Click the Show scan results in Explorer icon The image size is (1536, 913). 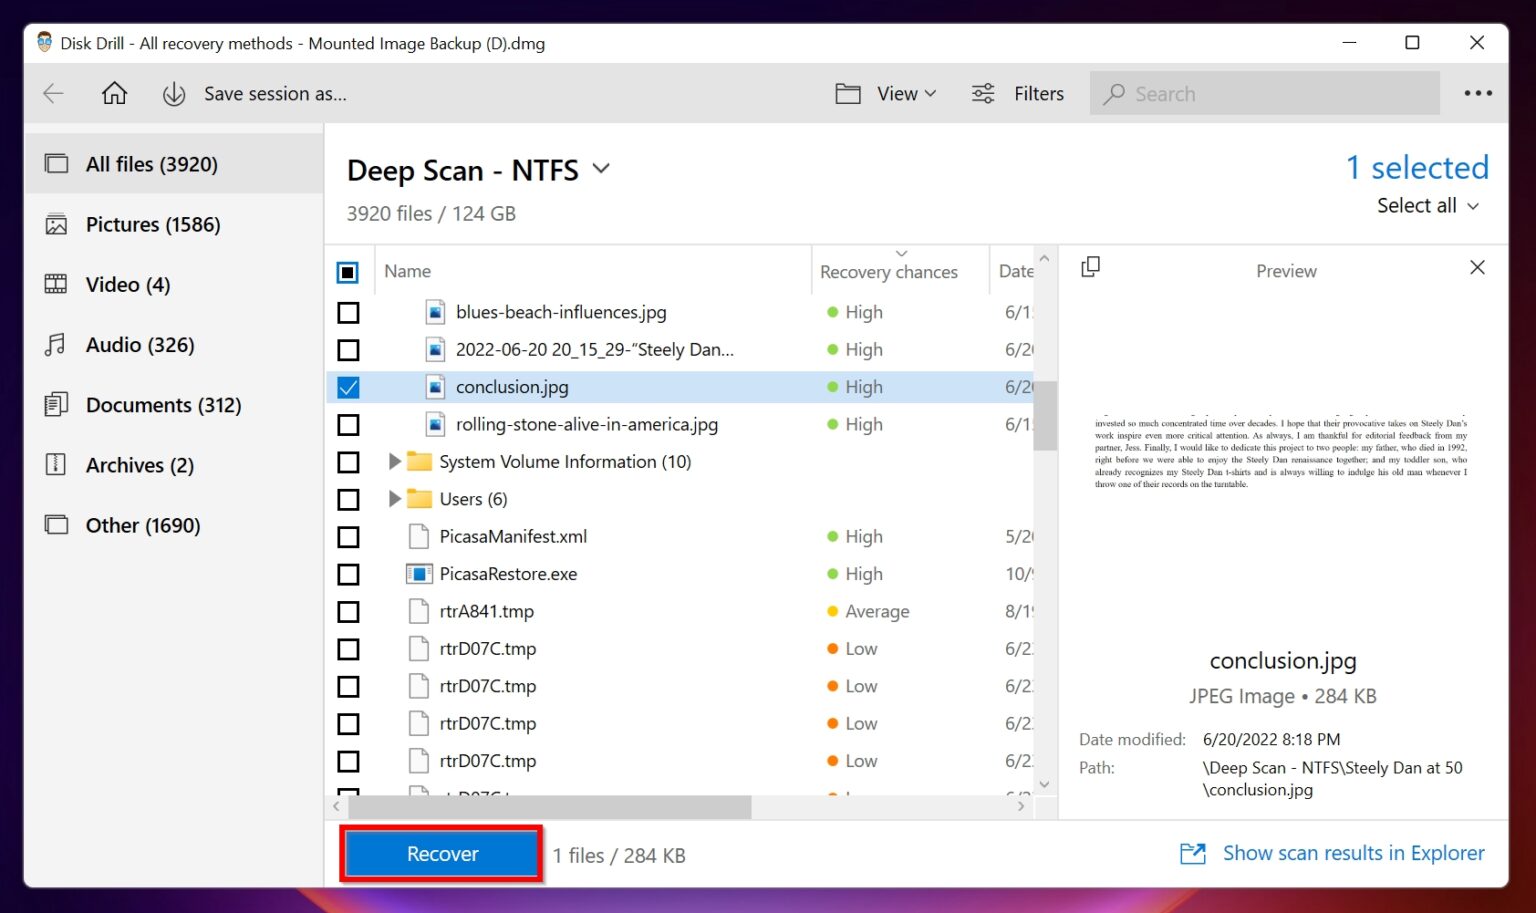[x=1192, y=853]
